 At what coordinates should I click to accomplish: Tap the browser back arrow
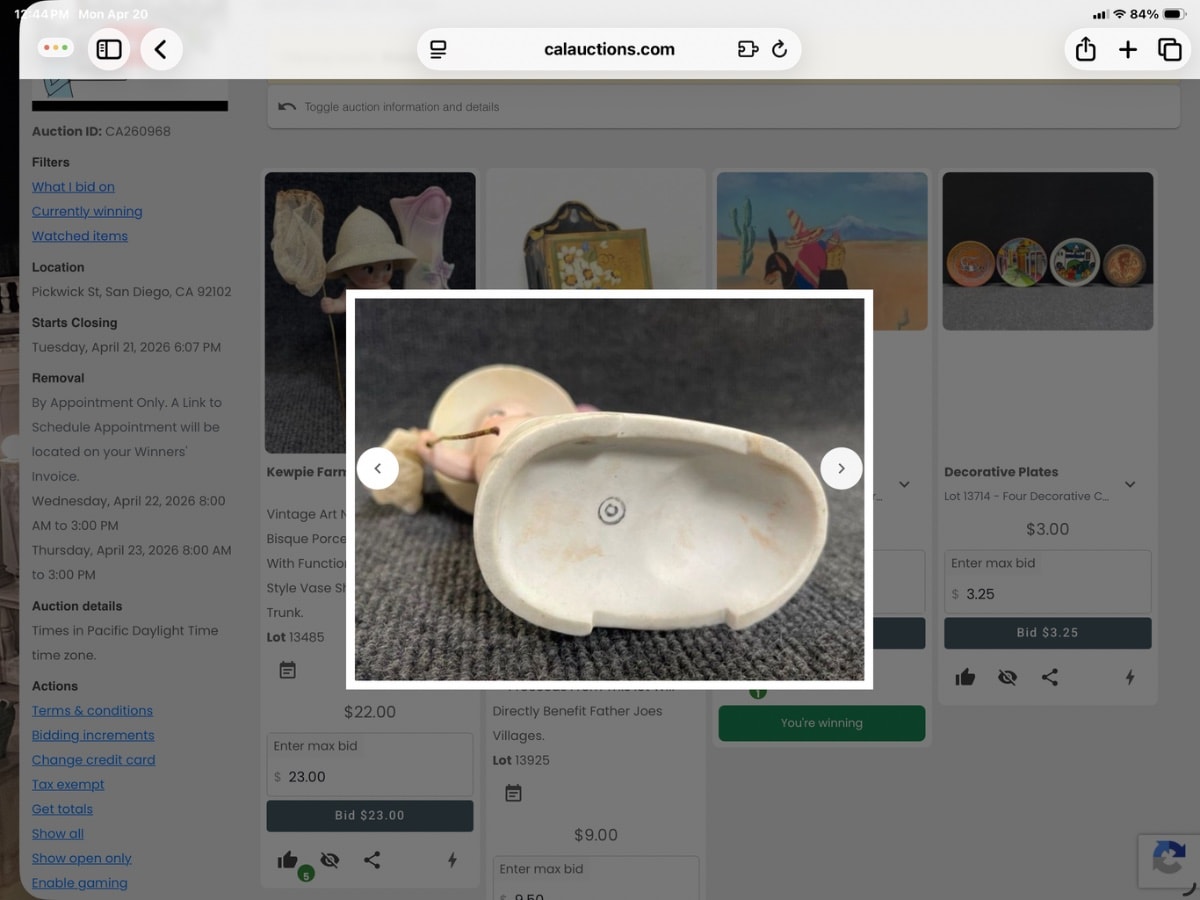pos(161,49)
